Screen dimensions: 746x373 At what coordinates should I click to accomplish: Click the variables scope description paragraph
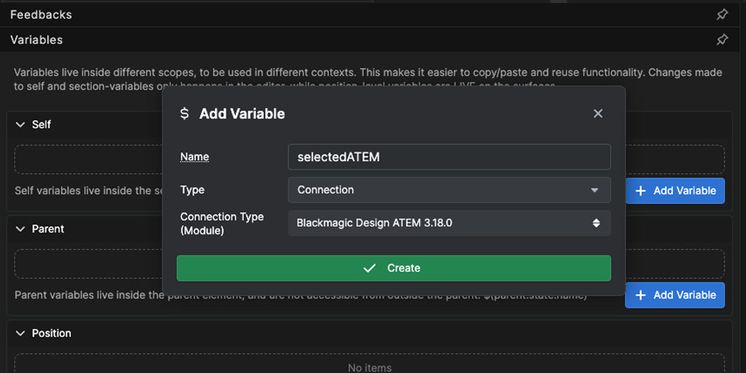368,79
